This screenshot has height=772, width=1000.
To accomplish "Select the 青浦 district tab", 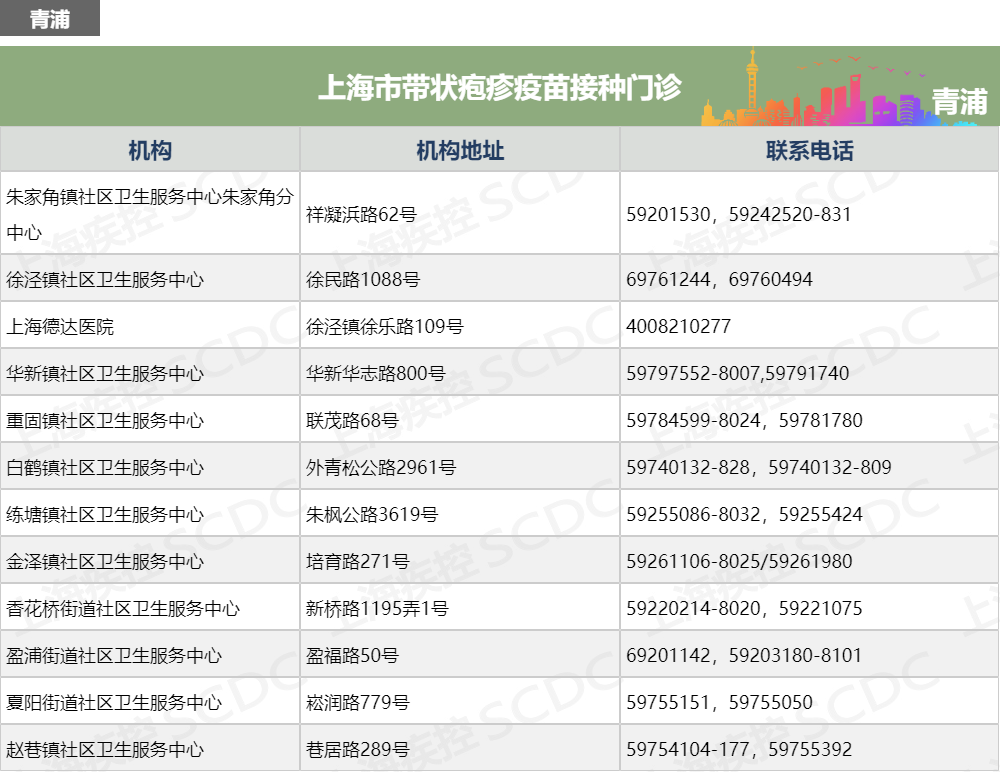I will click(50, 19).
